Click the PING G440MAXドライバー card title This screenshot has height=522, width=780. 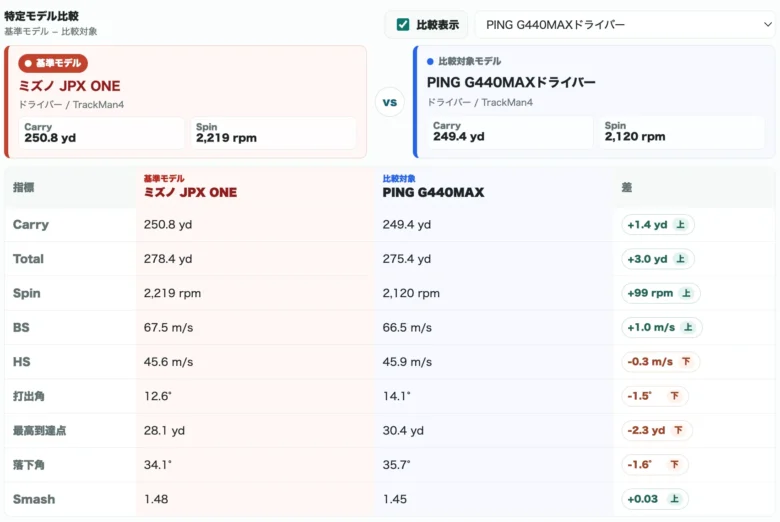point(511,83)
